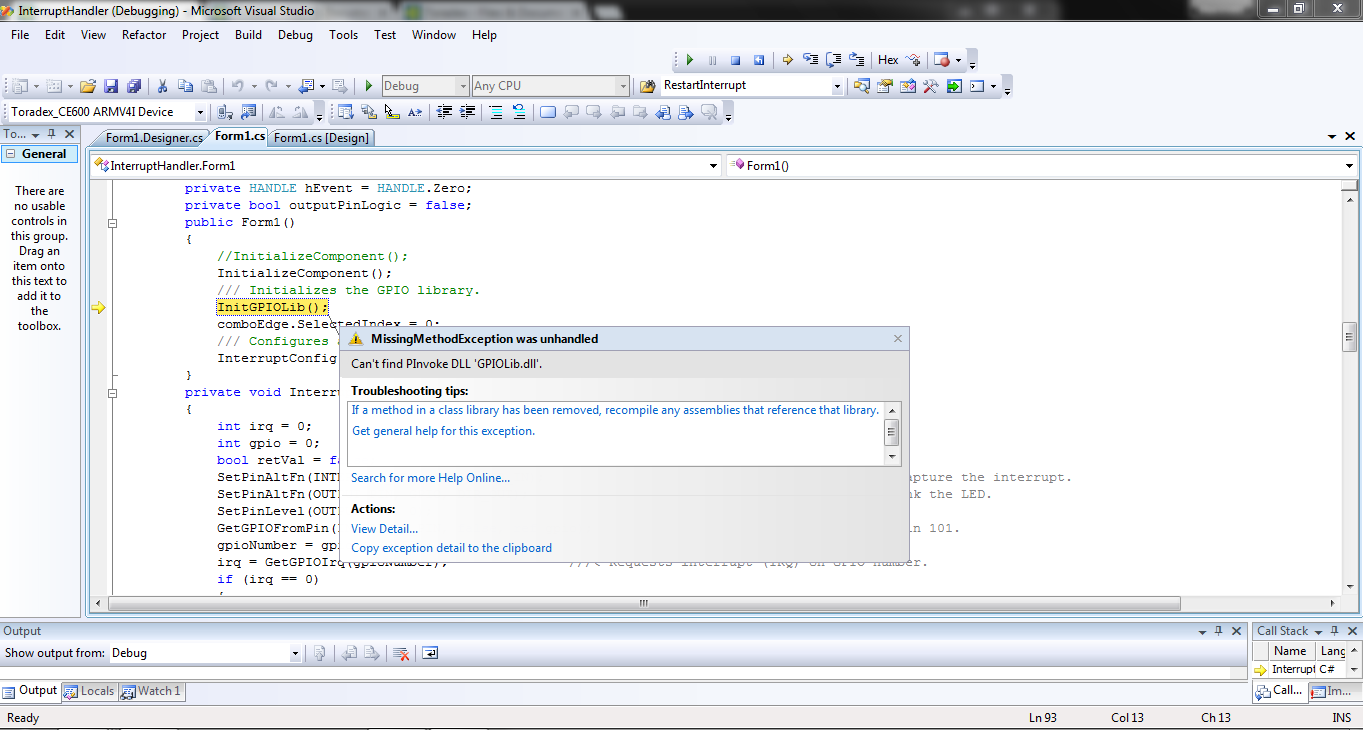Click the Step Out debug icon
The height and width of the screenshot is (730, 1363).
pyautogui.click(x=857, y=59)
